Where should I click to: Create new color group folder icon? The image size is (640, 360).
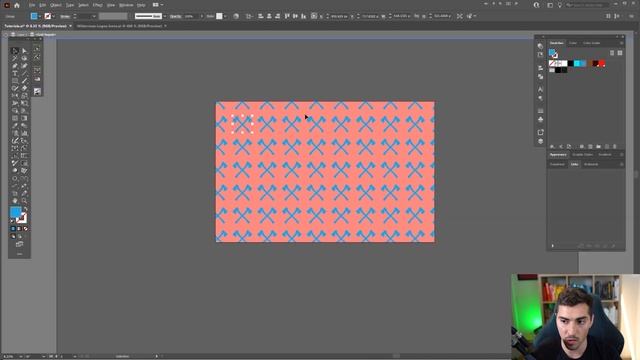click(598, 146)
